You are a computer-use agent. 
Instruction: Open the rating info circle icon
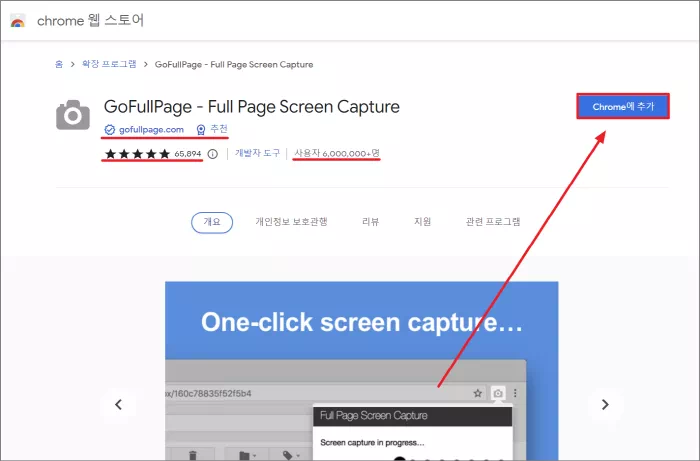click(213, 154)
